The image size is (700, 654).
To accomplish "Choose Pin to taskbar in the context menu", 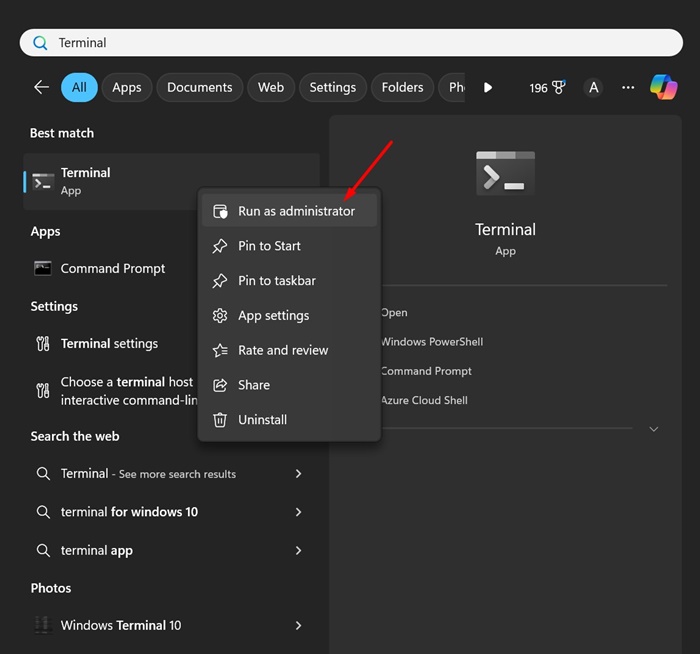I will 277,281.
